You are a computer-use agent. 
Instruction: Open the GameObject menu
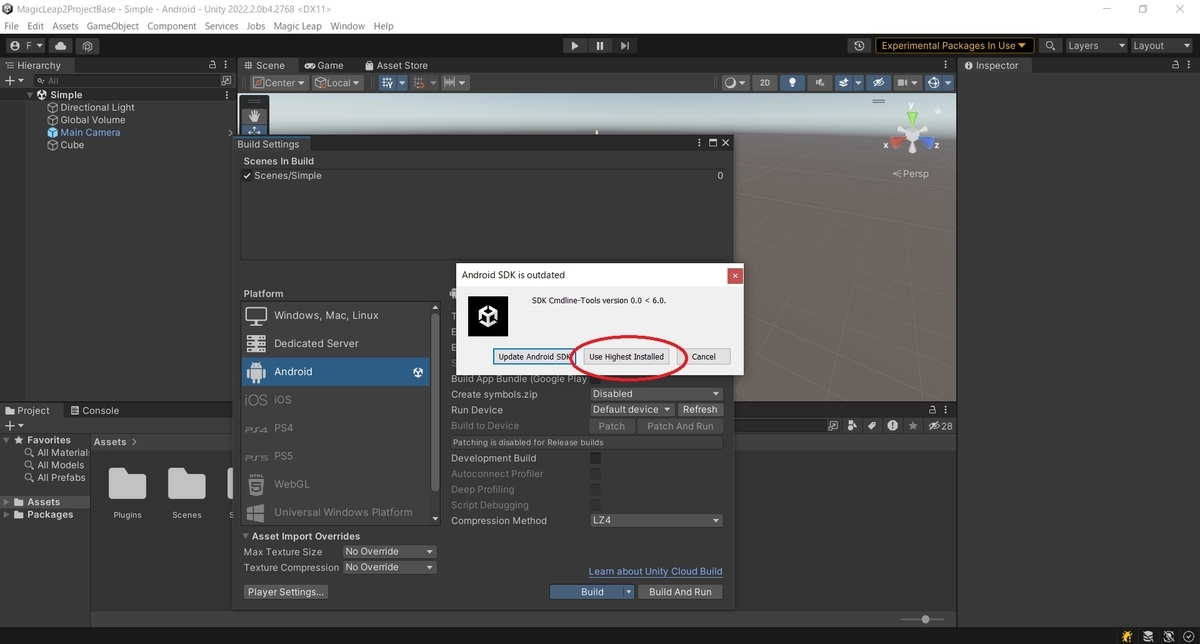pyautogui.click(x=113, y=26)
